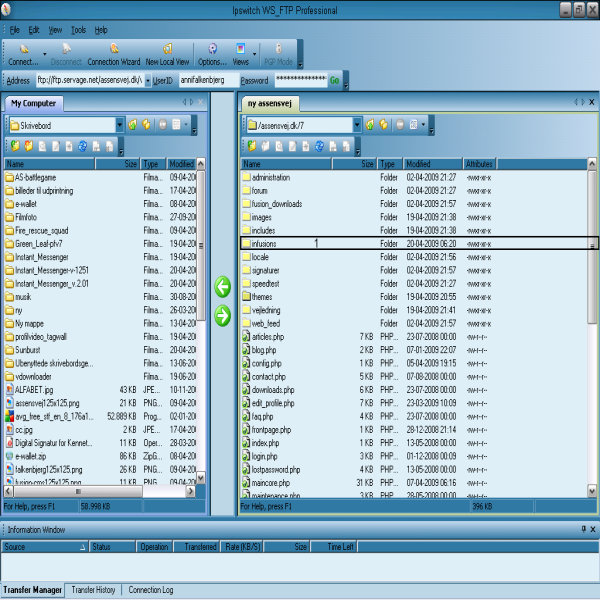Click the edit-file pencil icon in My Computer toolbar
600x600 pixels.
(x=56, y=146)
